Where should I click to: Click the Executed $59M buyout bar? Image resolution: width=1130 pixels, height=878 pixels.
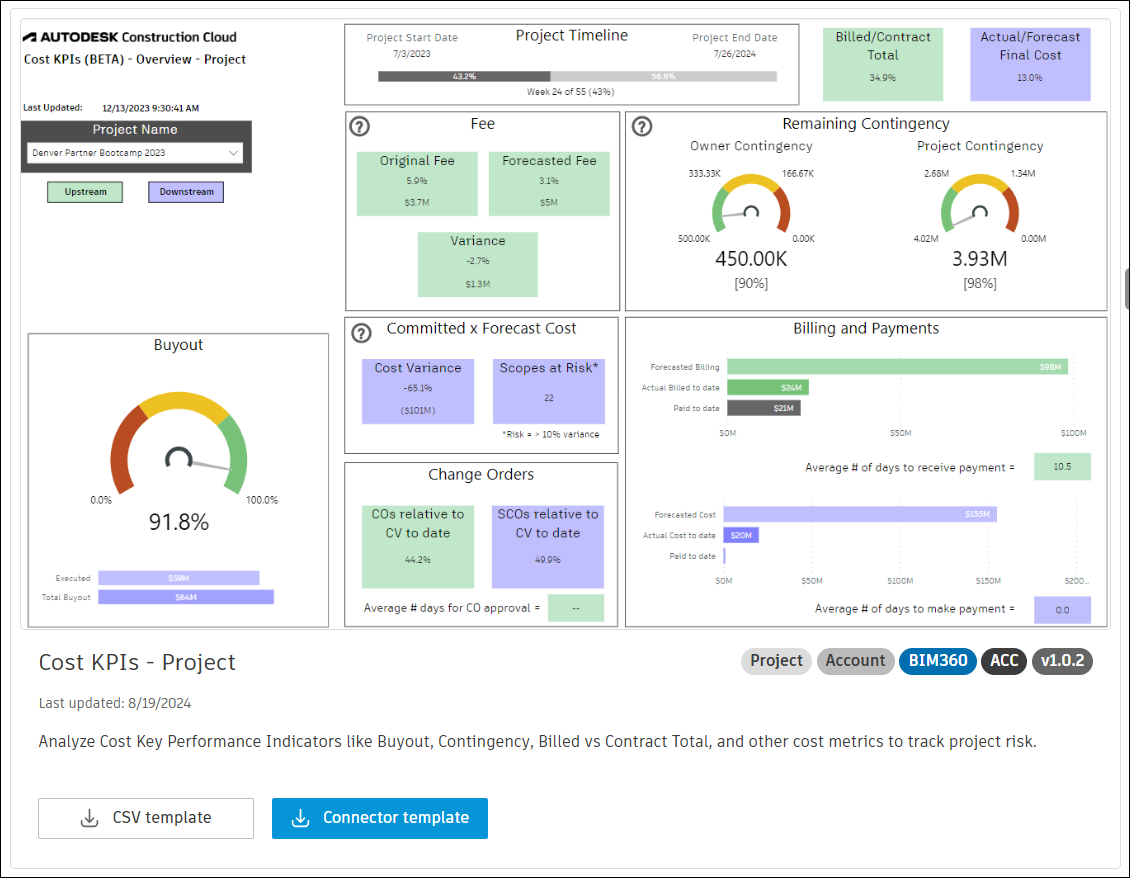[x=179, y=578]
